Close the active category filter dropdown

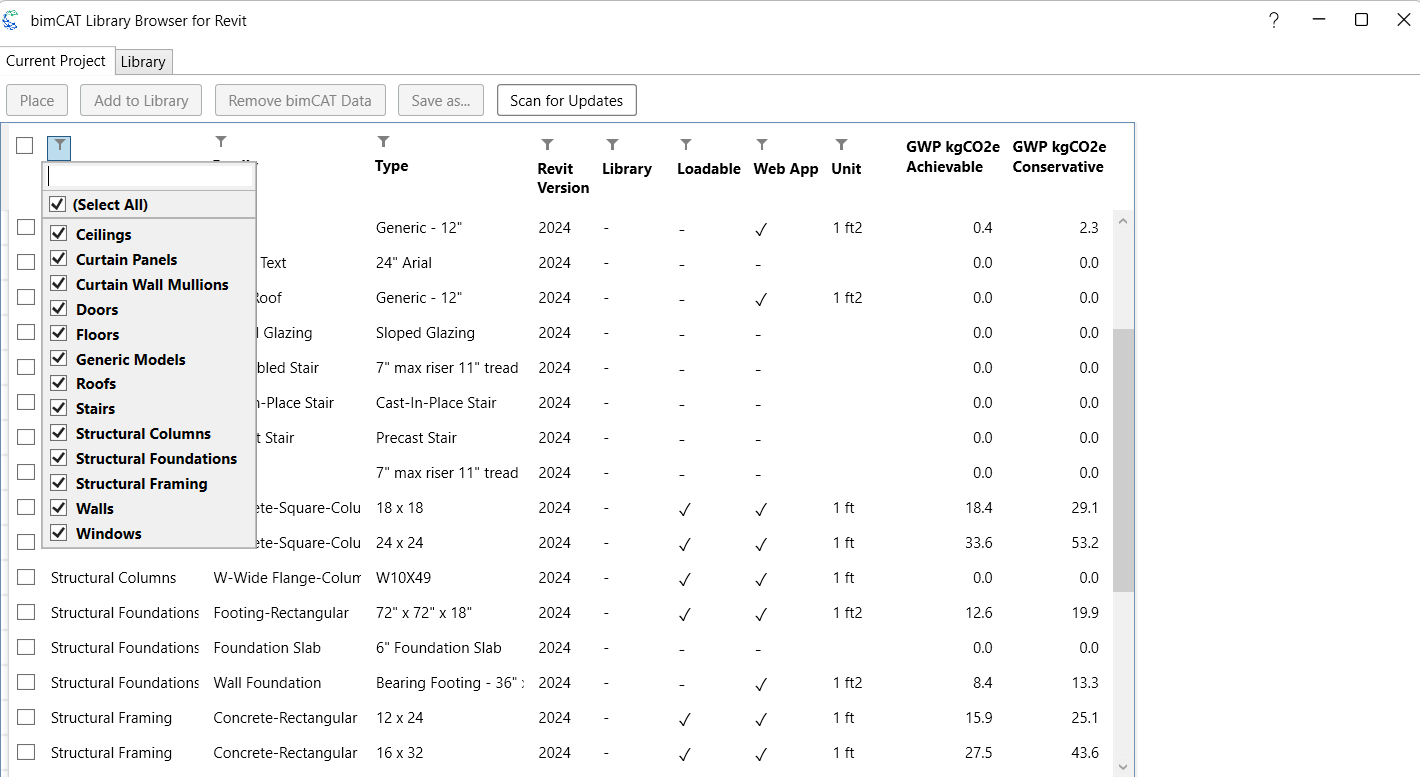point(60,147)
